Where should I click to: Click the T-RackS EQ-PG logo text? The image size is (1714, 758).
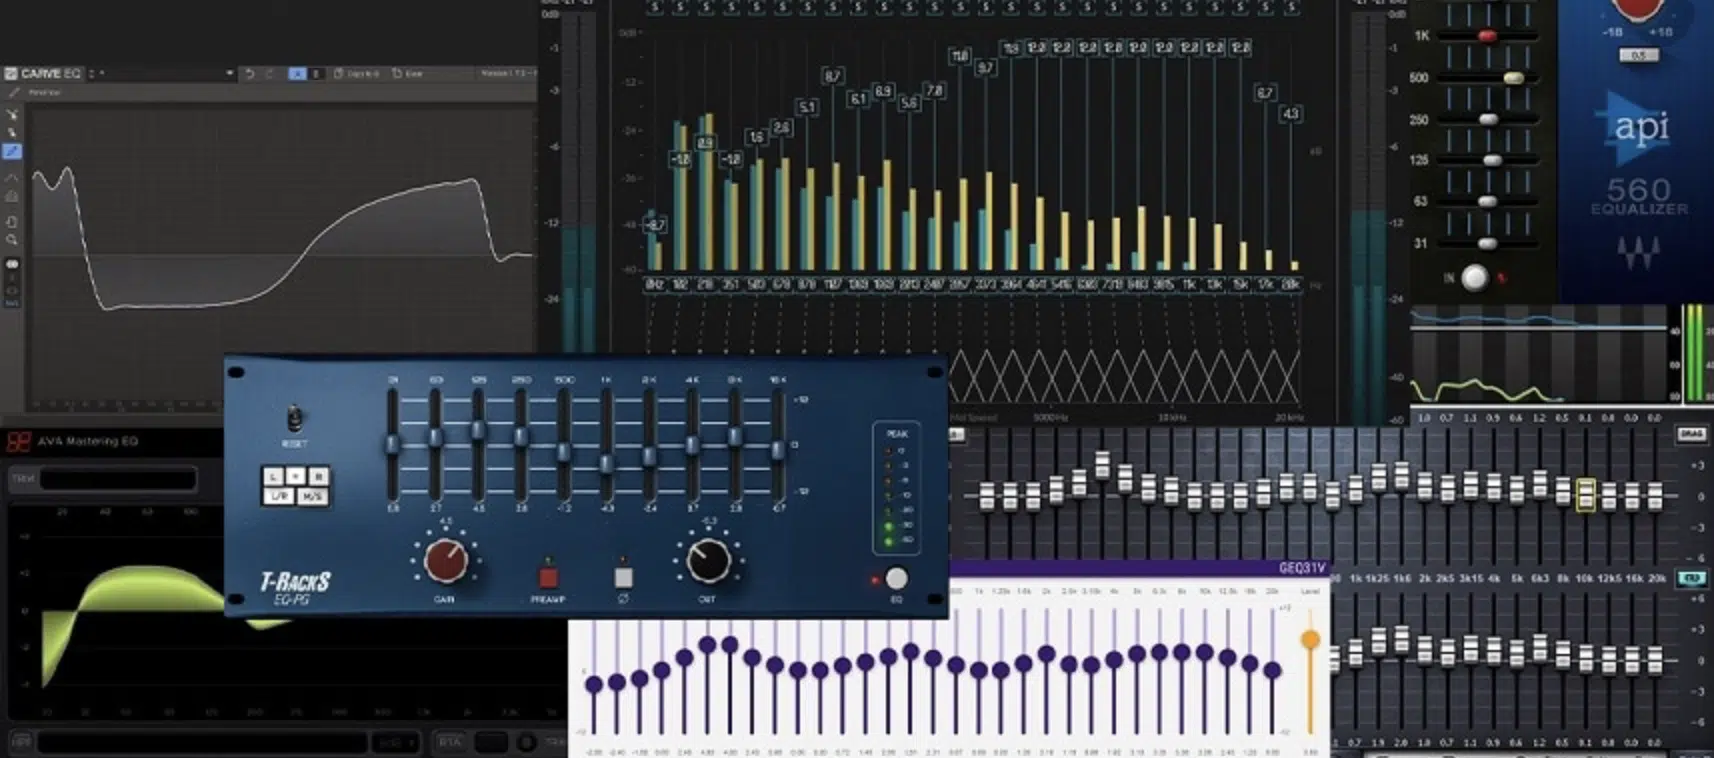(x=295, y=589)
